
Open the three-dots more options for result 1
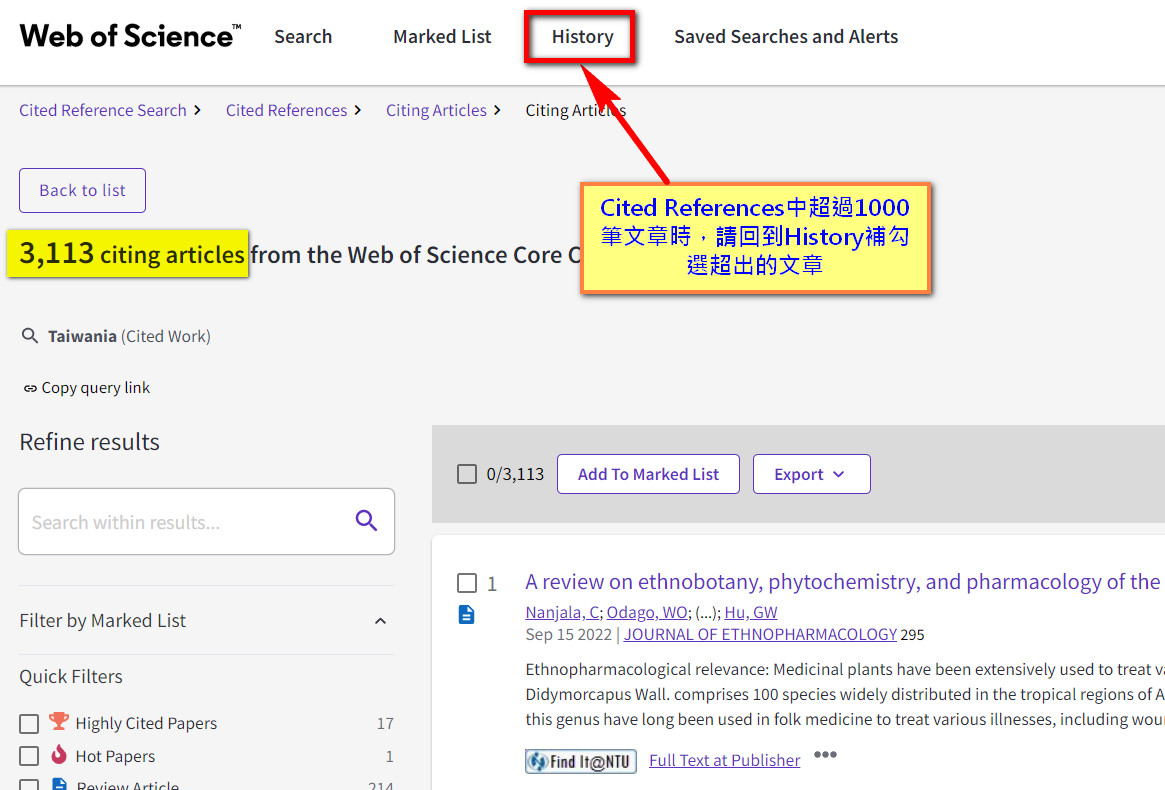coord(825,755)
